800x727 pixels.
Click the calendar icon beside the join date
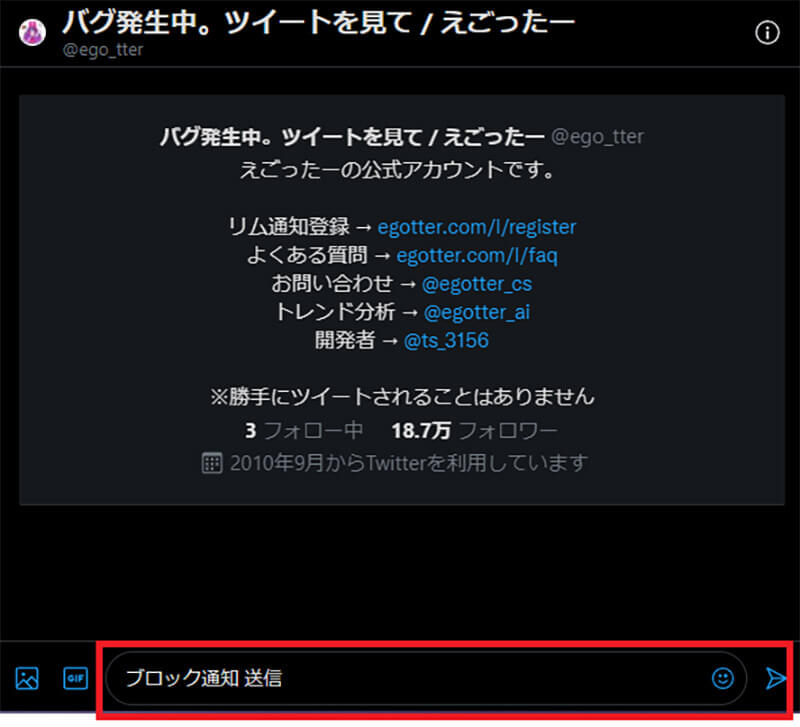[x=212, y=463]
